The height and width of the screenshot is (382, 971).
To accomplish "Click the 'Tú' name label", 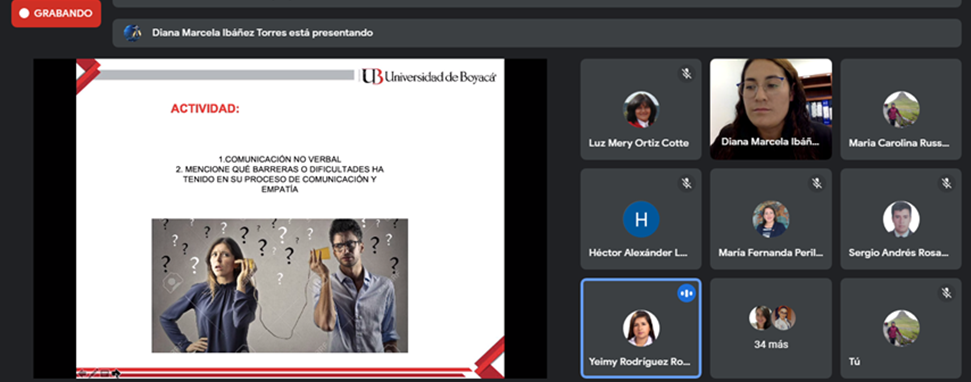I will click(x=855, y=362).
